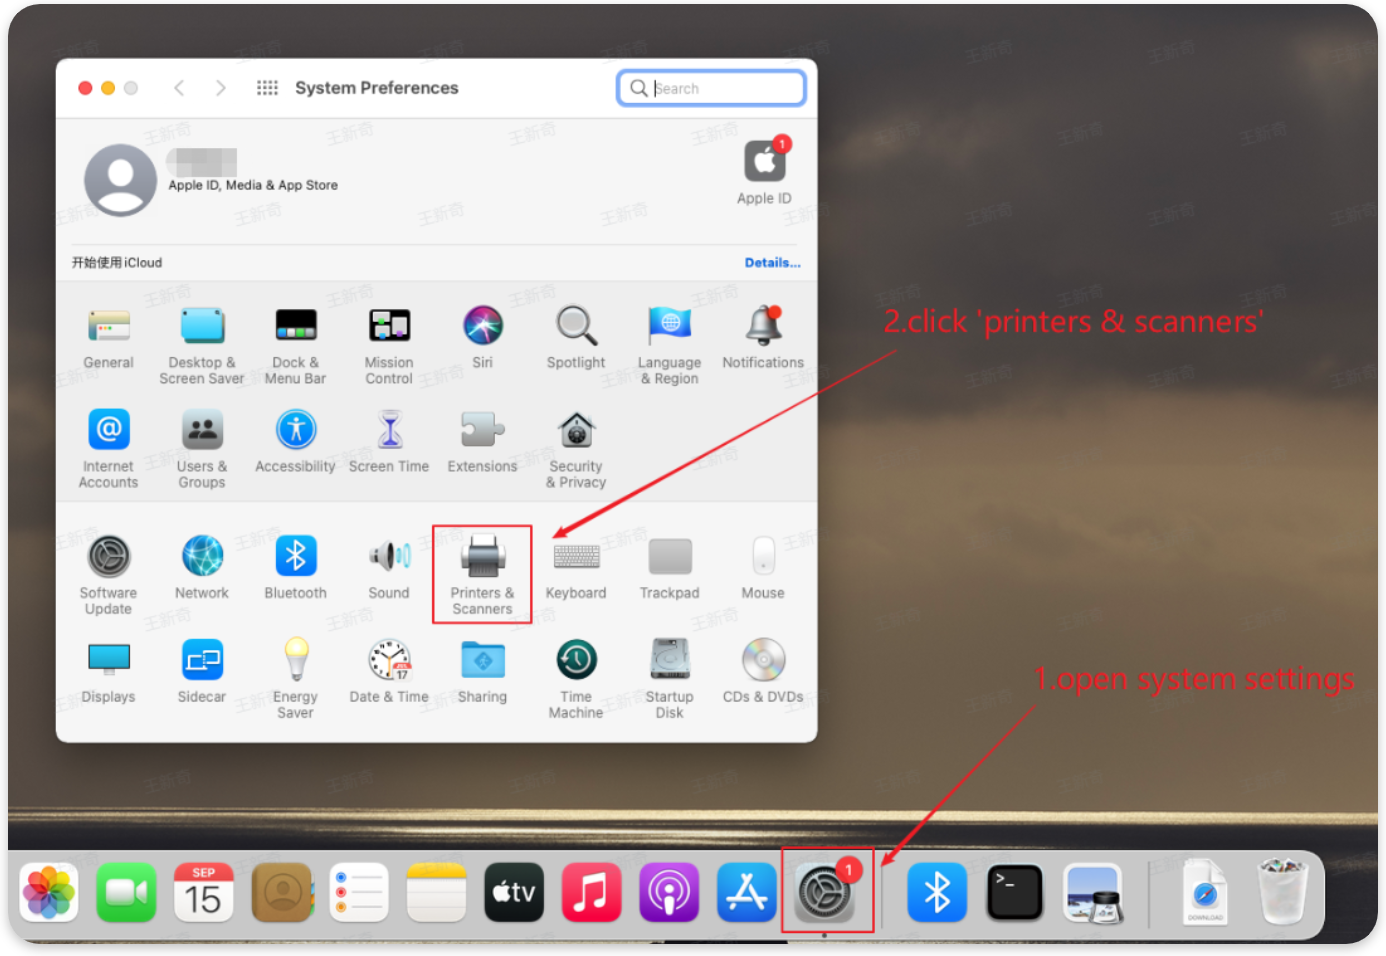Open Spotlight preferences
The height and width of the screenshot is (956, 1386).
click(x=577, y=326)
